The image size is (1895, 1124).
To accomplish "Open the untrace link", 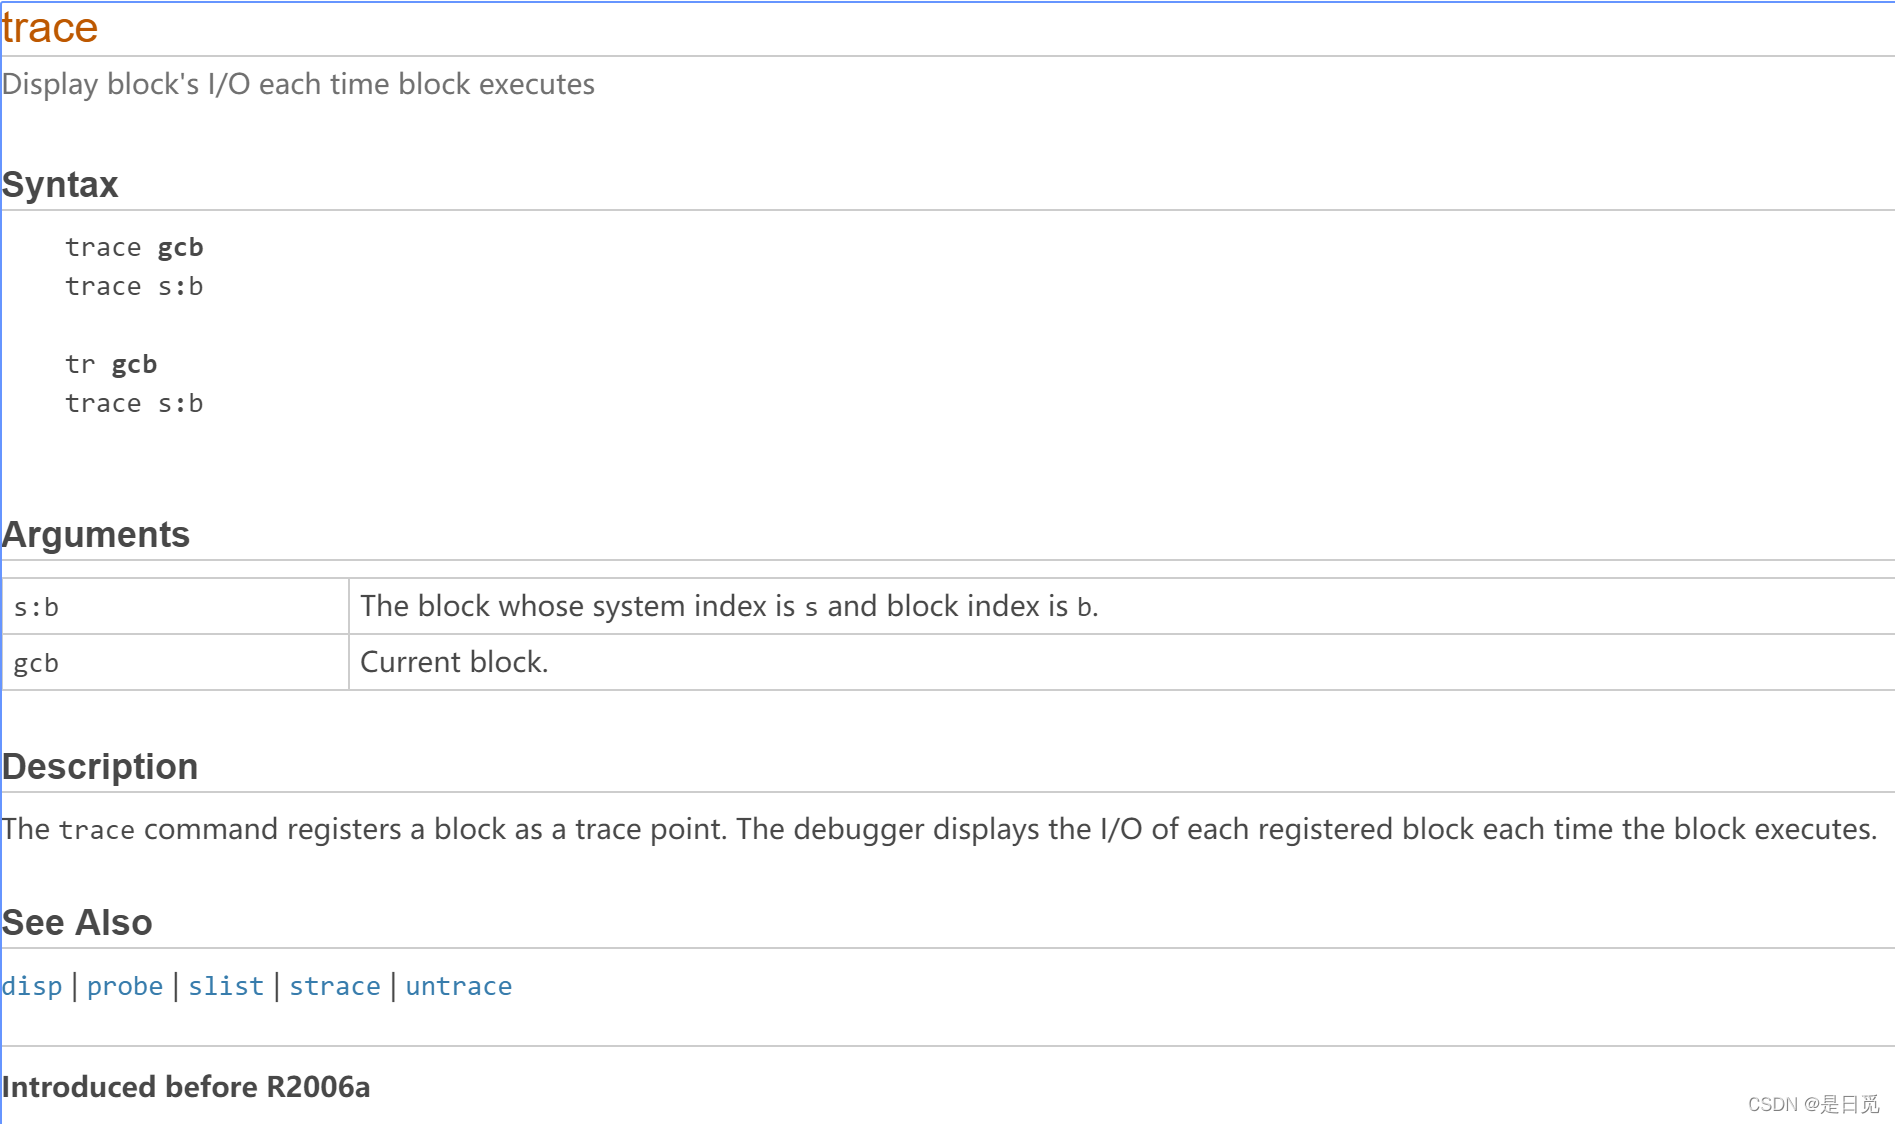I will pos(459,986).
